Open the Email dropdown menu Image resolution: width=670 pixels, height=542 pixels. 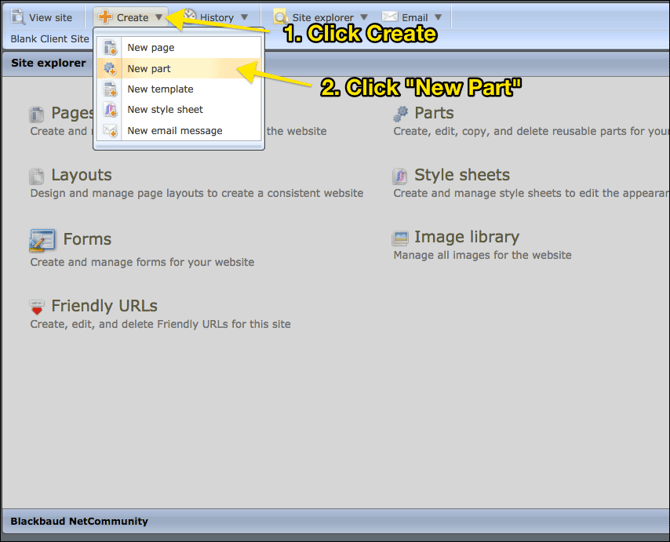click(x=438, y=17)
